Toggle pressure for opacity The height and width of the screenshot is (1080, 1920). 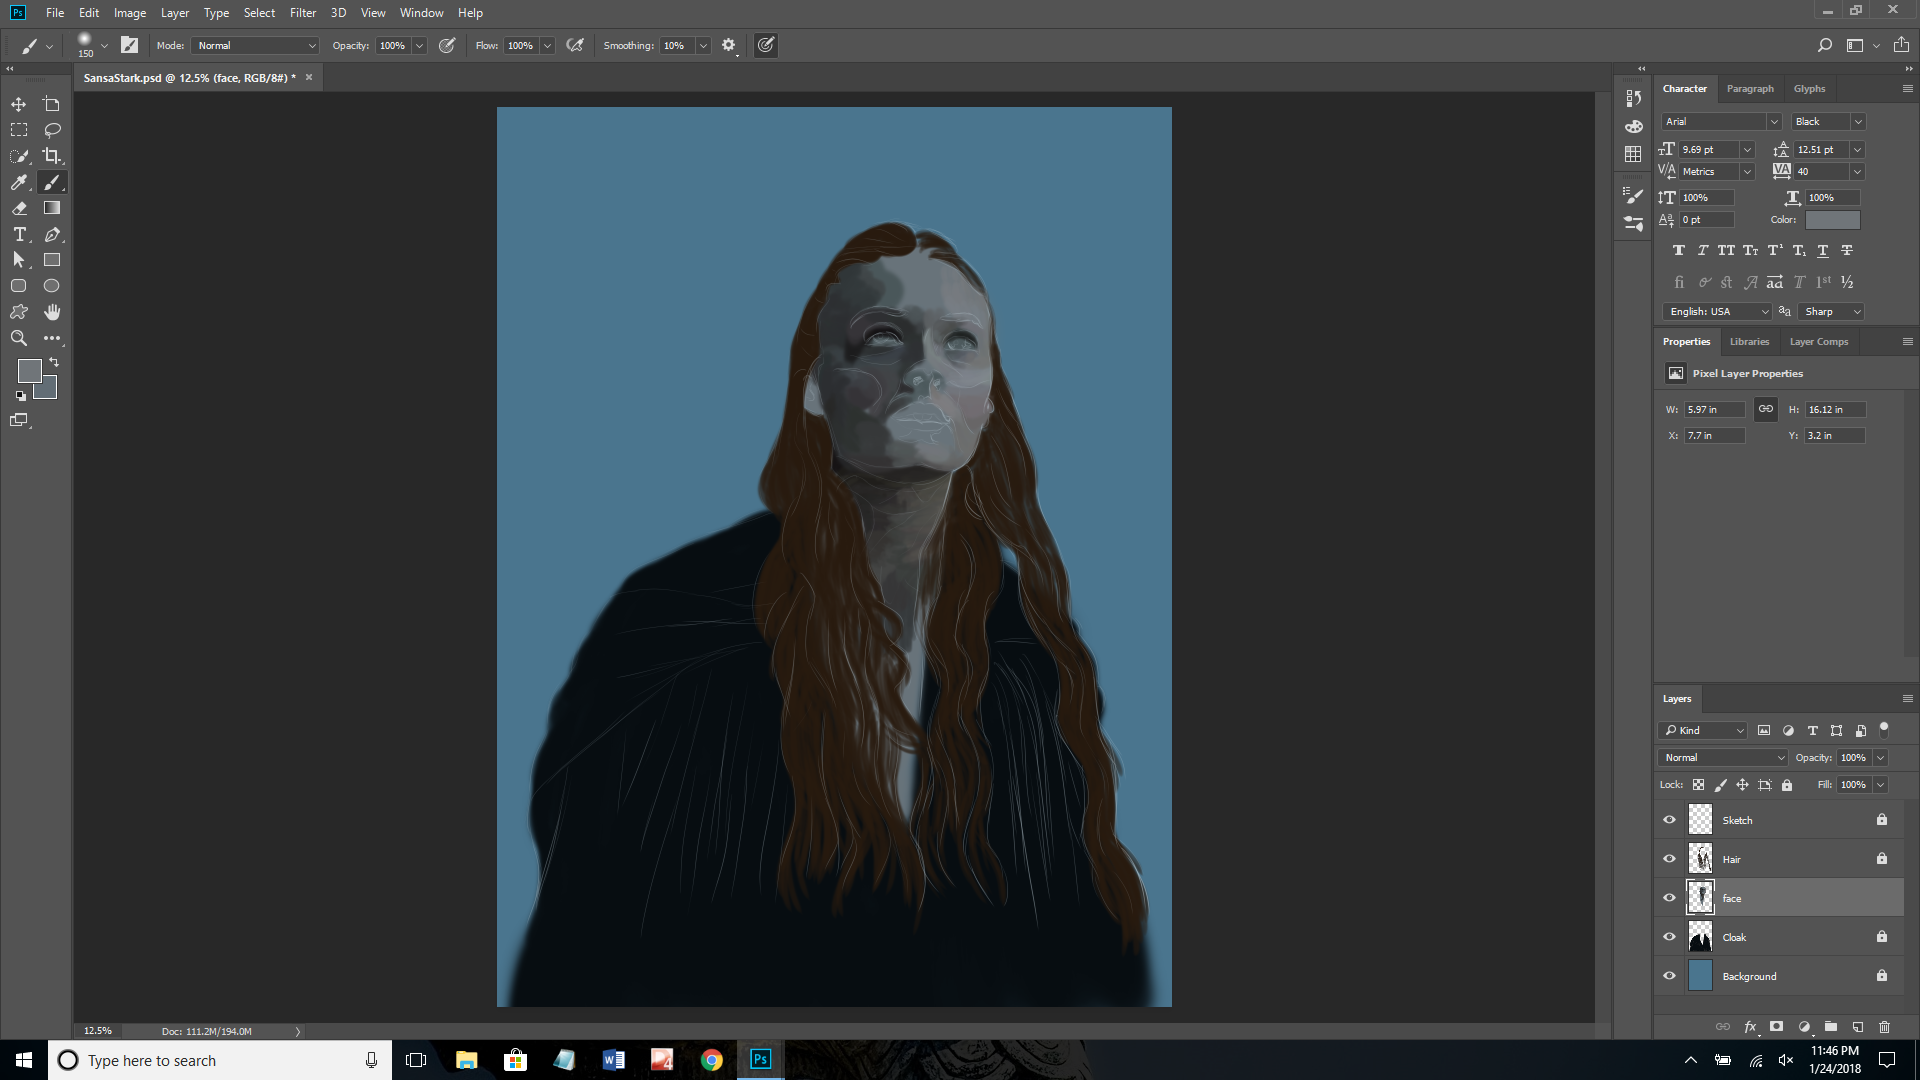(x=447, y=45)
